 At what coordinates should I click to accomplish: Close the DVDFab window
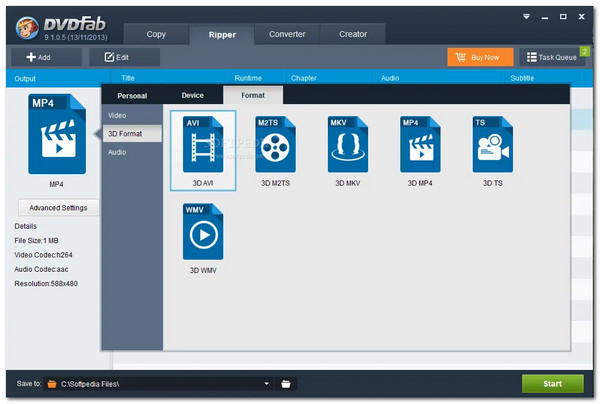(x=581, y=16)
